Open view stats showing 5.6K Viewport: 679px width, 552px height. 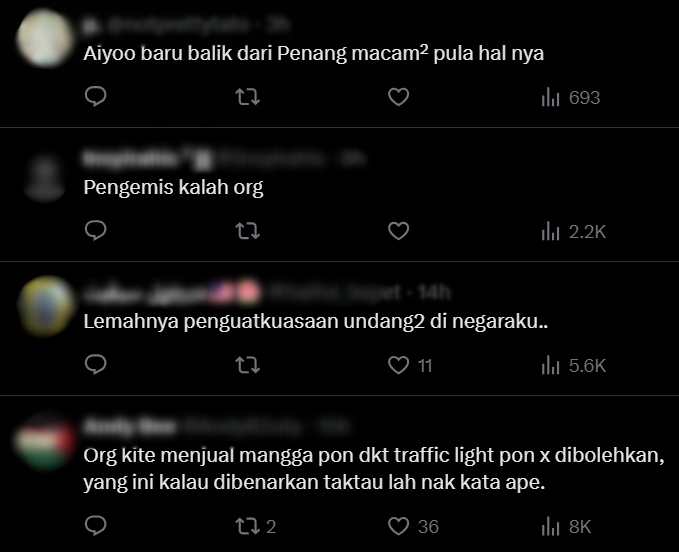pyautogui.click(x=573, y=366)
